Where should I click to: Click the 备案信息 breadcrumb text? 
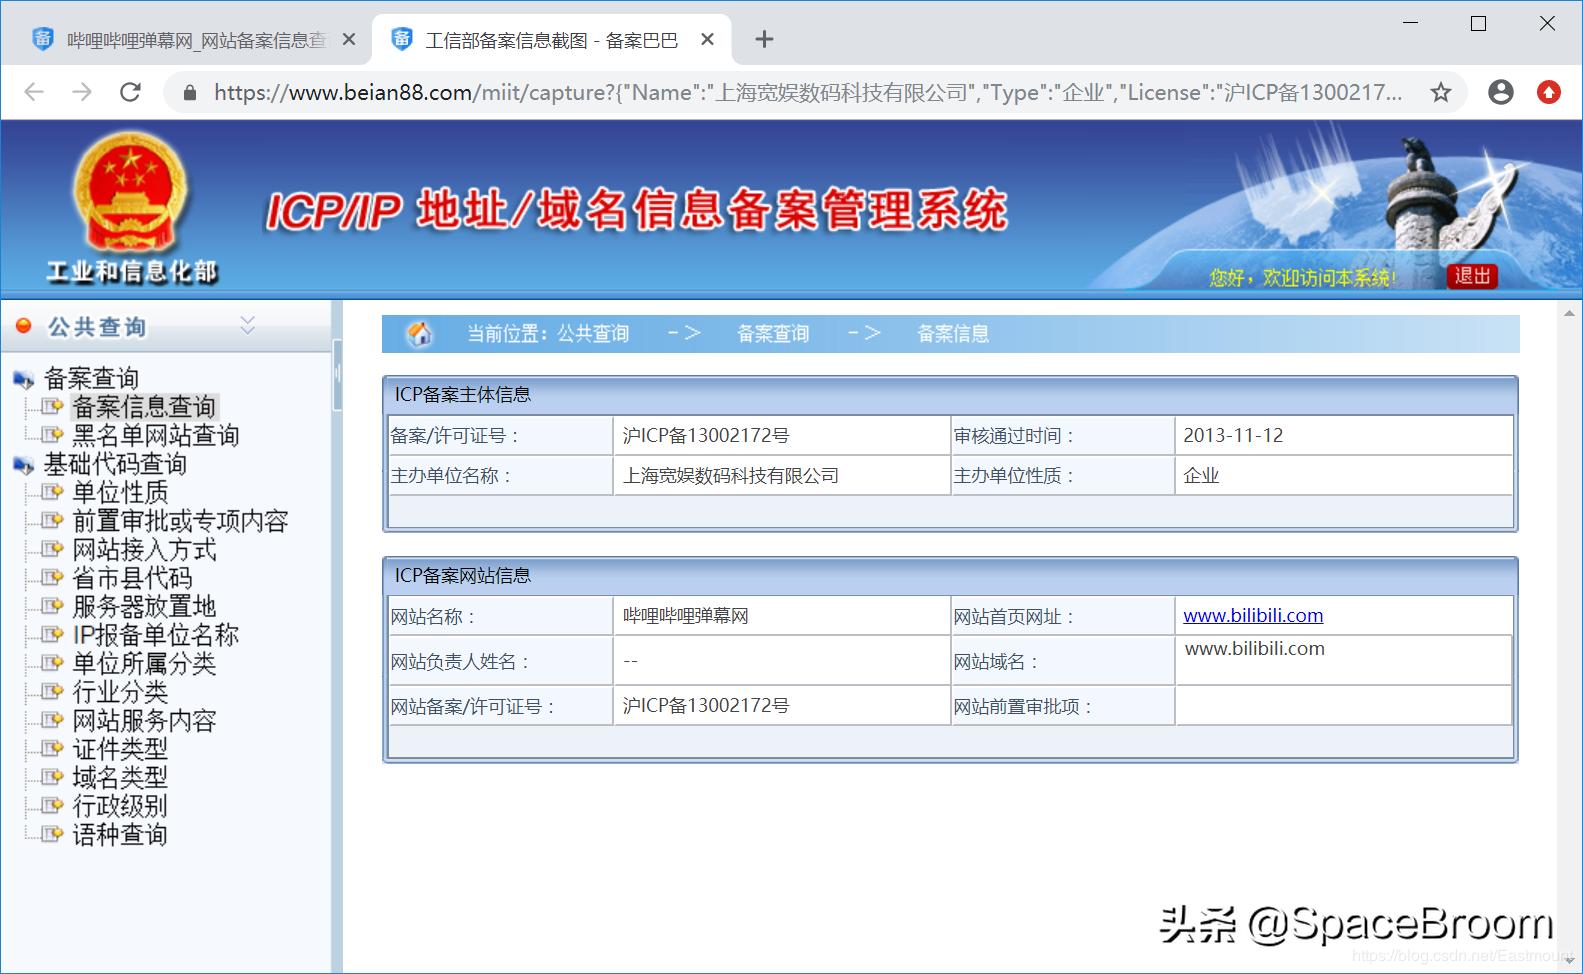pos(953,333)
